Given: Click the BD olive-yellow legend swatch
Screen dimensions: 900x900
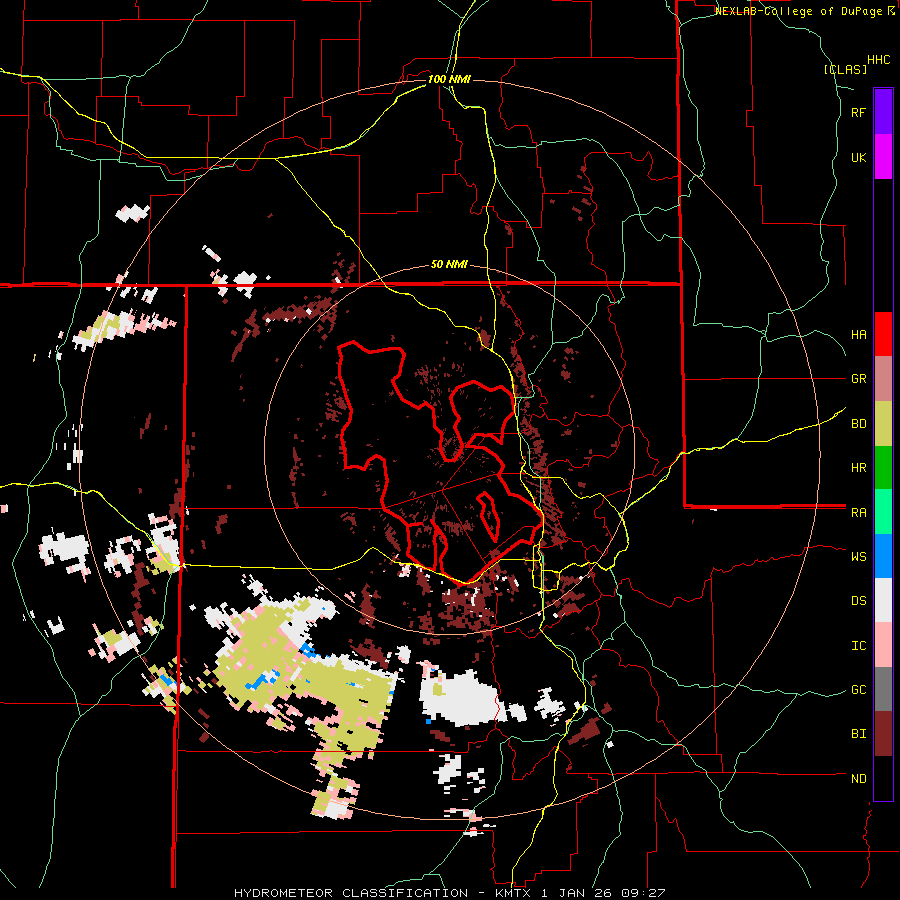Looking at the screenshot, I should point(883,424).
